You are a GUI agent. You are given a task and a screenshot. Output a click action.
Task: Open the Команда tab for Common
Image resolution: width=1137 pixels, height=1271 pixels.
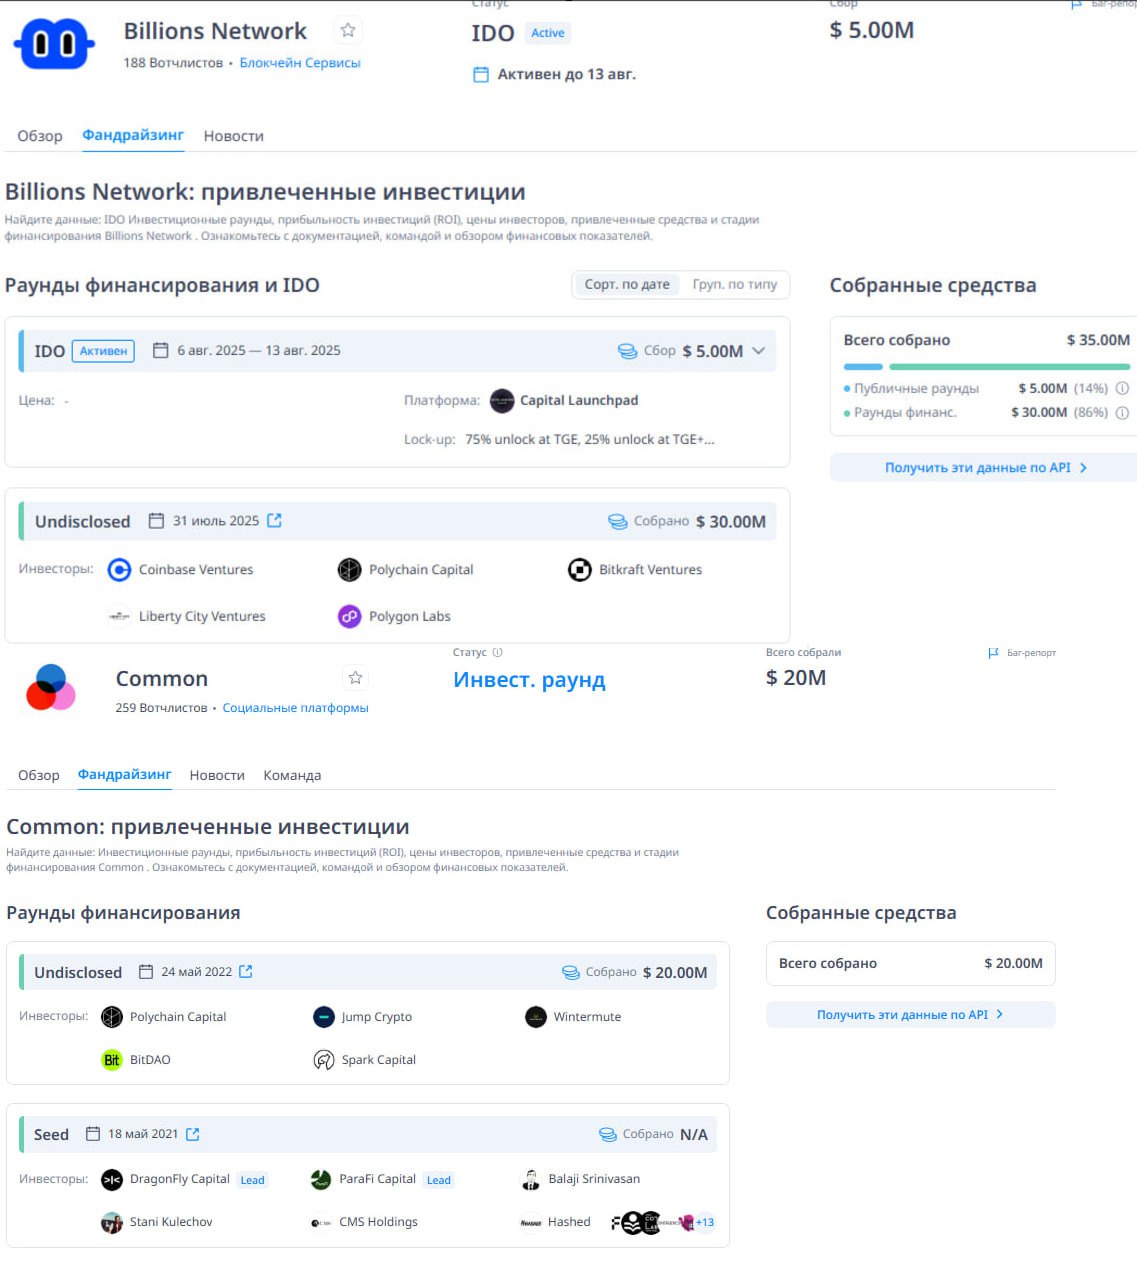click(292, 775)
